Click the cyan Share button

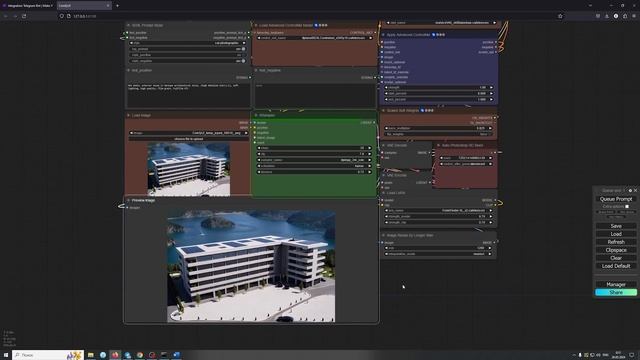point(616,292)
